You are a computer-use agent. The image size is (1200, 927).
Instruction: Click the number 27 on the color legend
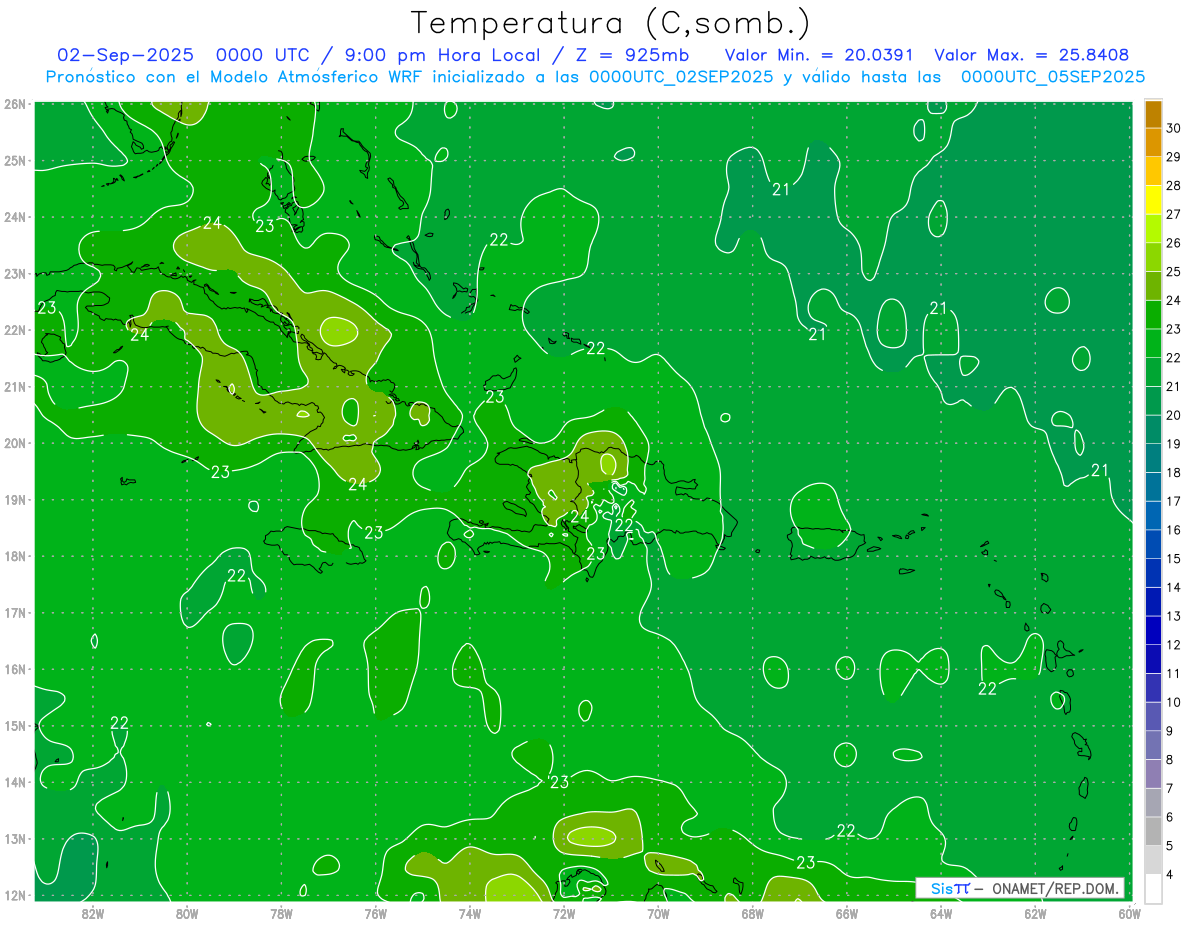point(1174,214)
